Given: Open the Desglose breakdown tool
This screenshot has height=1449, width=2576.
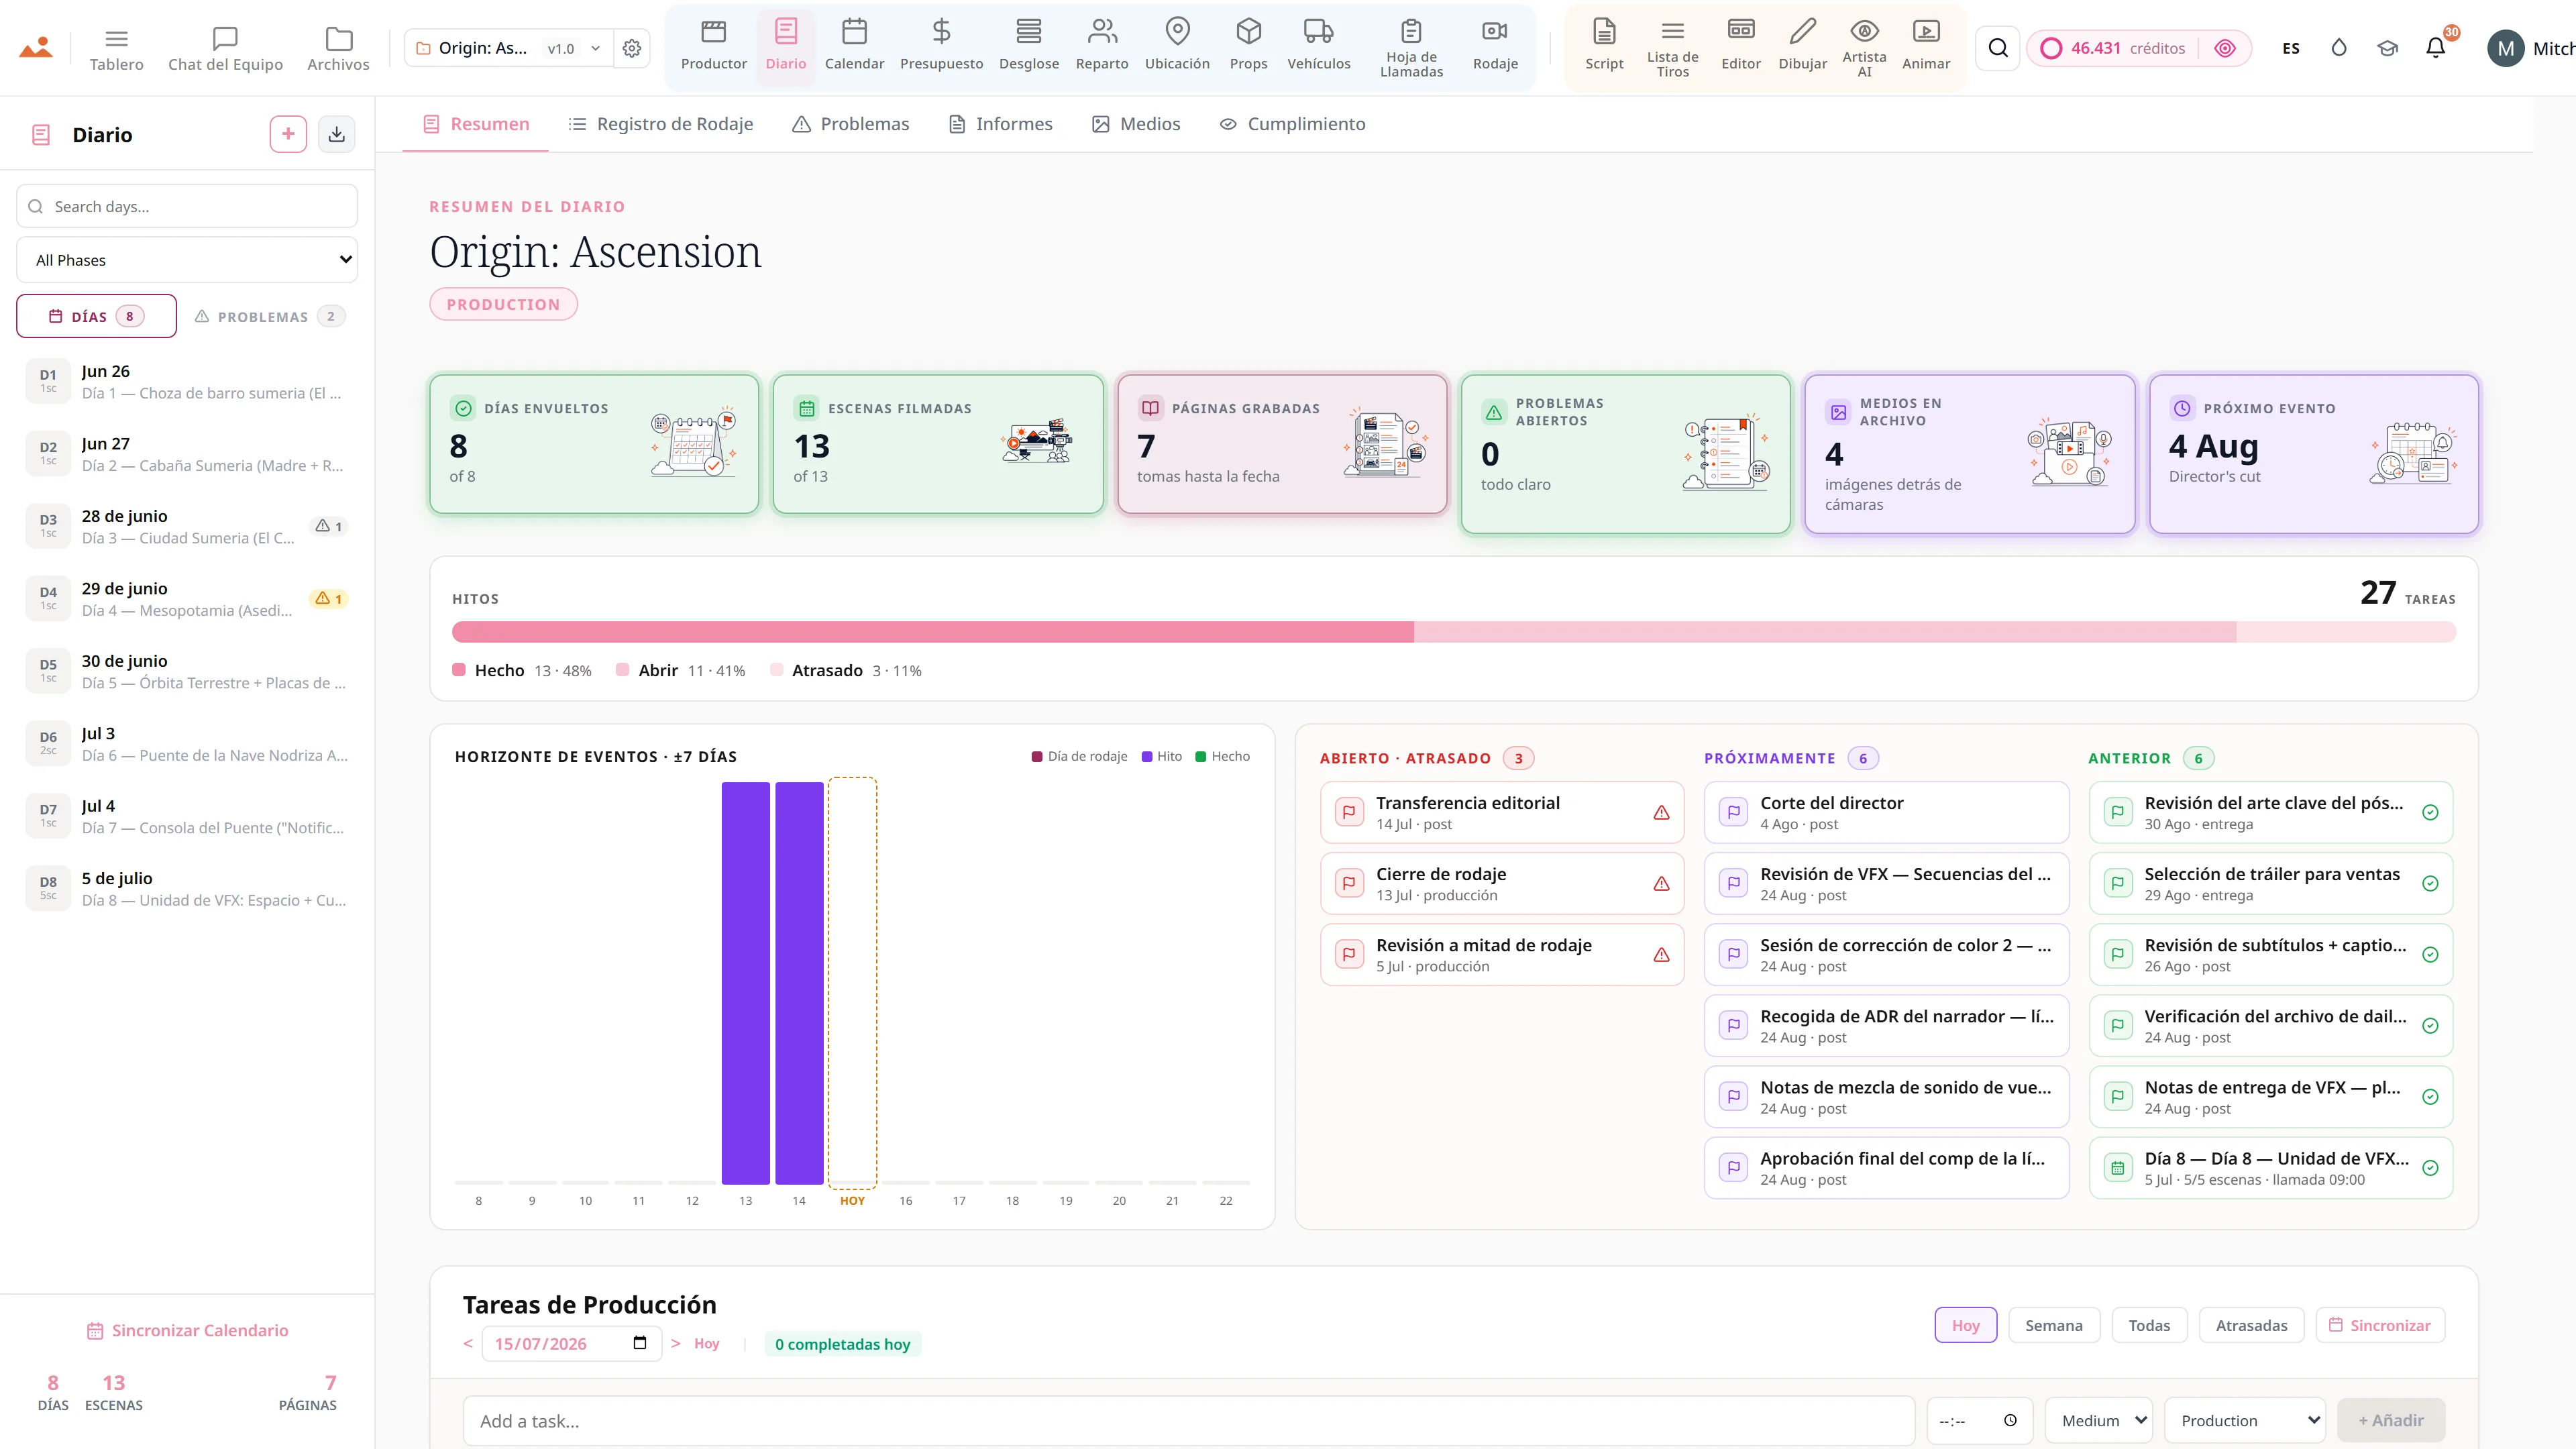Looking at the screenshot, I should 1028,46.
